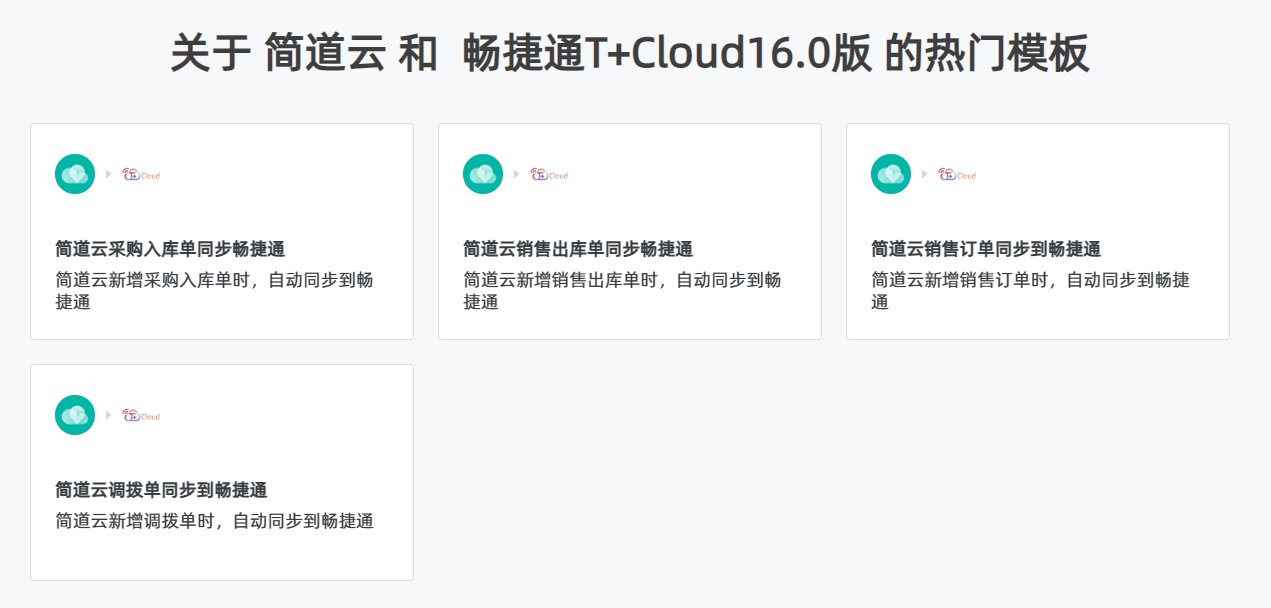Click 简道云 icon on 销售订单 card

pos(891,174)
